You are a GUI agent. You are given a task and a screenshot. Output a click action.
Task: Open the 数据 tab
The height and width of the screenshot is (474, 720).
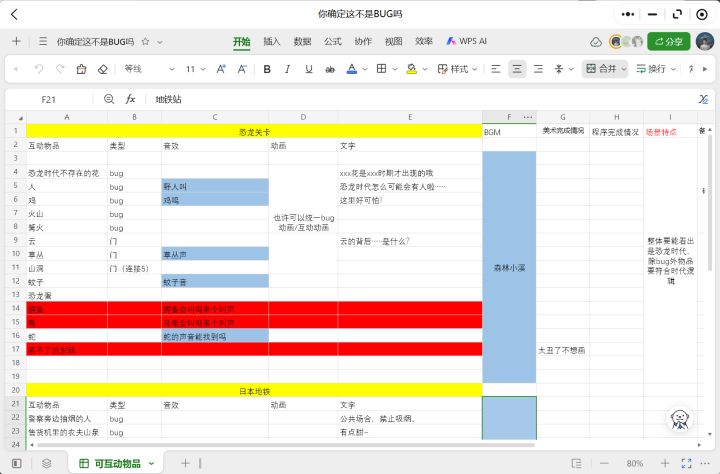(302, 41)
